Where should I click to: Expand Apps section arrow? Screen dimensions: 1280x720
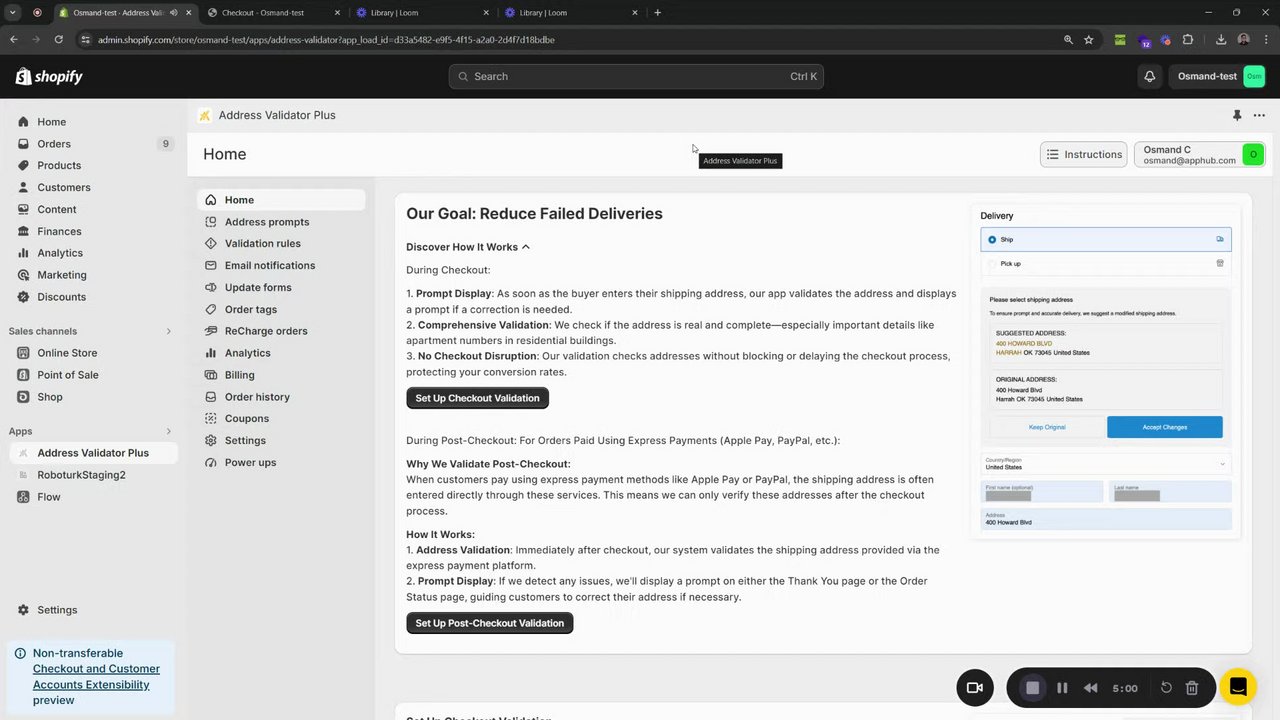coord(168,431)
